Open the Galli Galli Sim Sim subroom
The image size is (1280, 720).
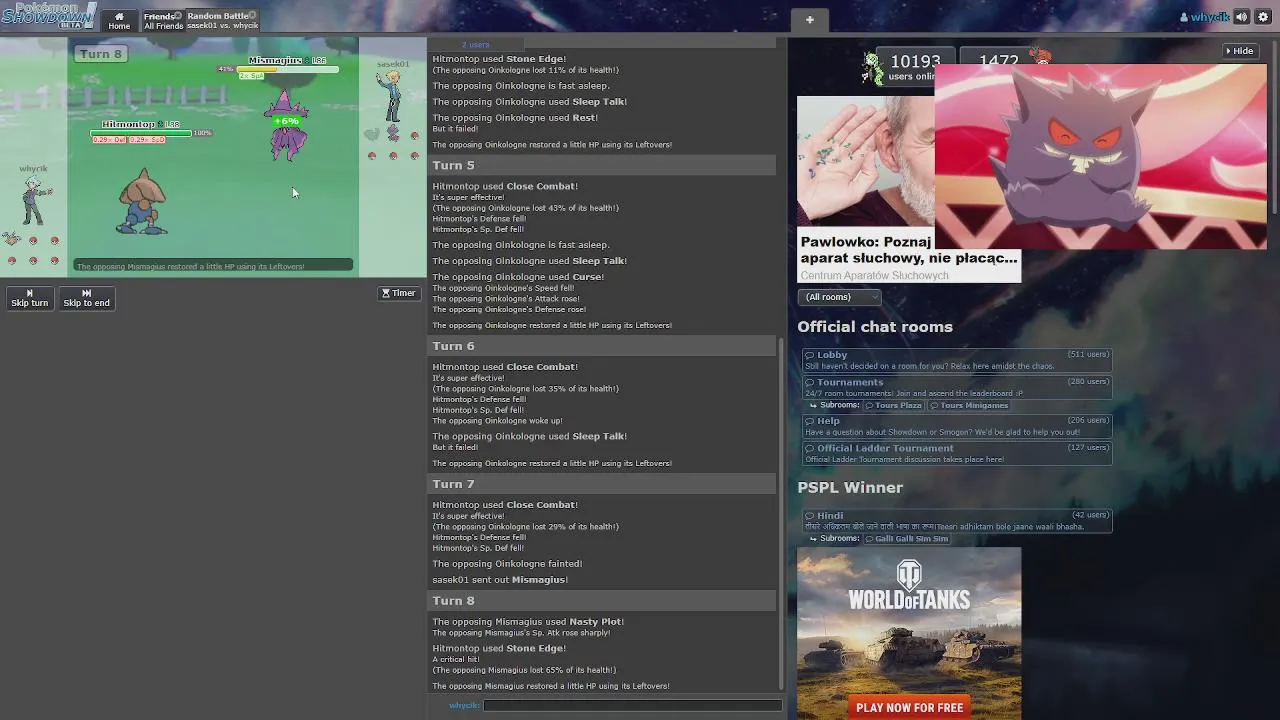pos(906,538)
